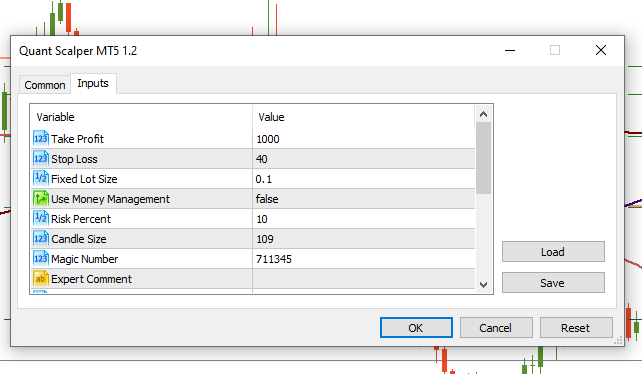The image size is (642, 374).
Task: Load an input preset file
Action: [x=553, y=252]
